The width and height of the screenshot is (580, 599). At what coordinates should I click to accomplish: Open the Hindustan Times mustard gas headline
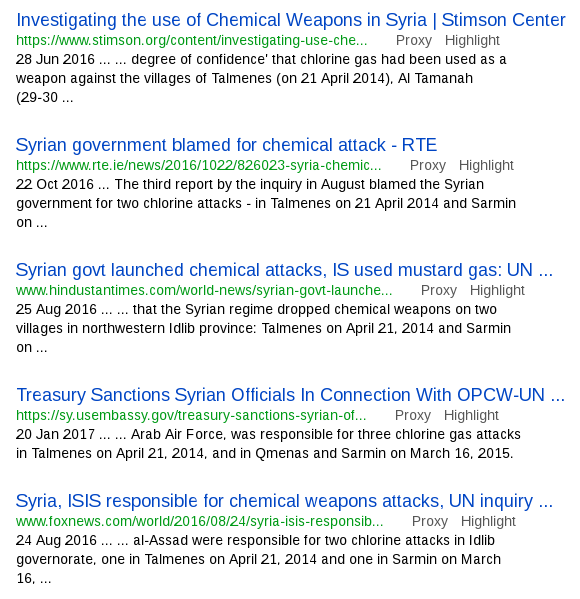coord(284,270)
